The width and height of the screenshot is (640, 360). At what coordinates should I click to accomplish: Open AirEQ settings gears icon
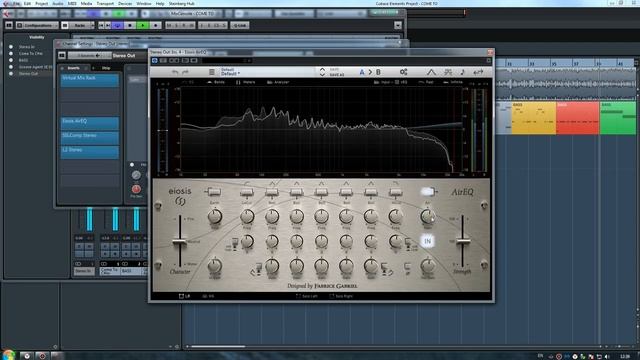[403, 72]
